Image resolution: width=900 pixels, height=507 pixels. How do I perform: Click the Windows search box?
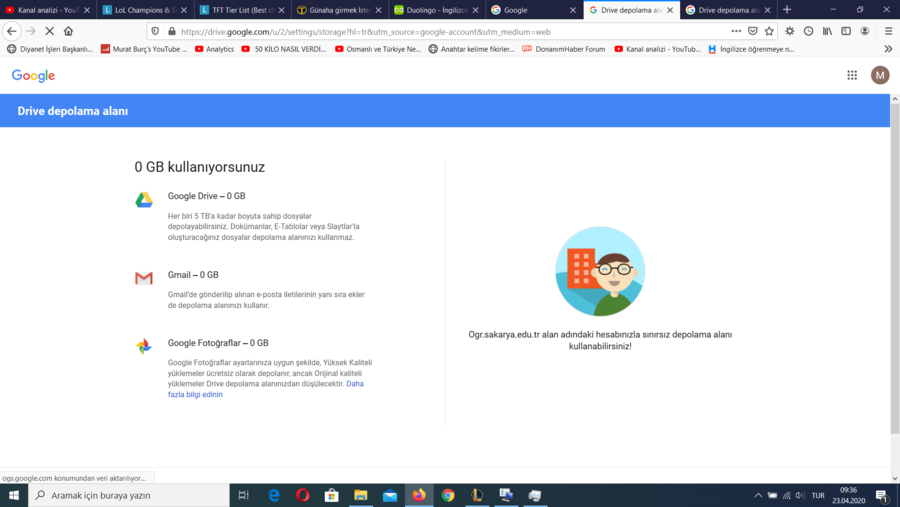click(129, 495)
